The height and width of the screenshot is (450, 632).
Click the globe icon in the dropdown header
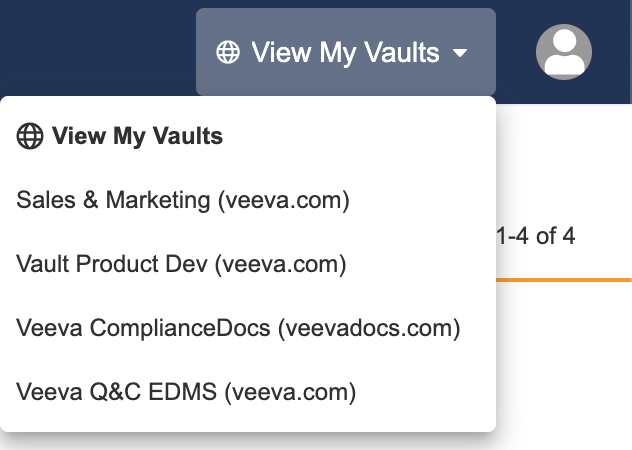tap(30, 137)
